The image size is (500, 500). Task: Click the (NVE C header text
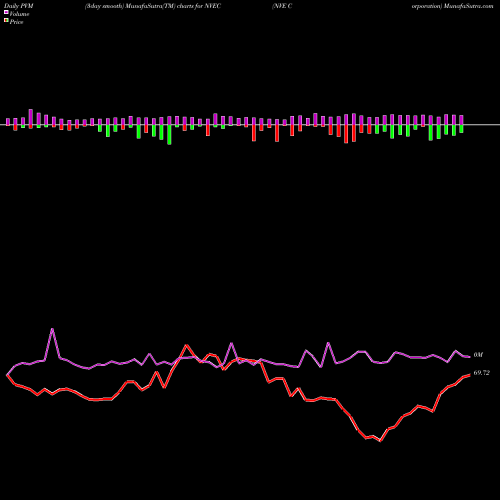coord(282,6)
